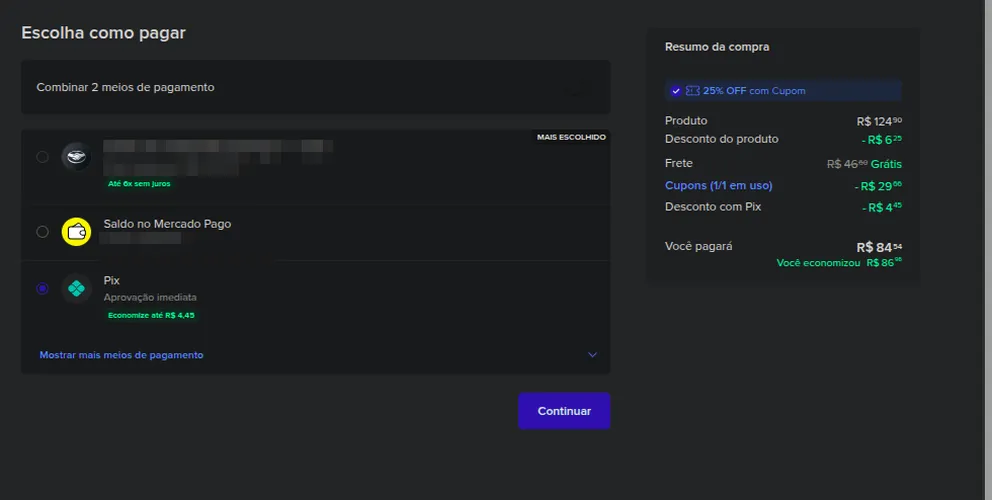This screenshot has height=500, width=992.
Task: Click the green Pix diamond icon
Action: click(77, 289)
